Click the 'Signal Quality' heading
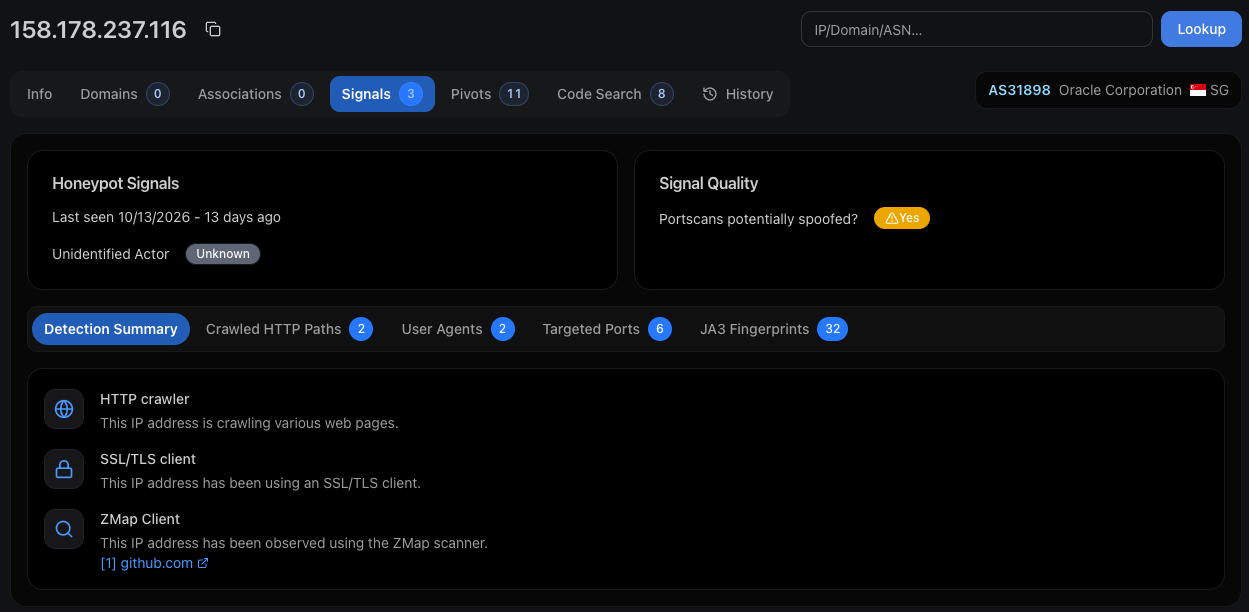 [708, 183]
